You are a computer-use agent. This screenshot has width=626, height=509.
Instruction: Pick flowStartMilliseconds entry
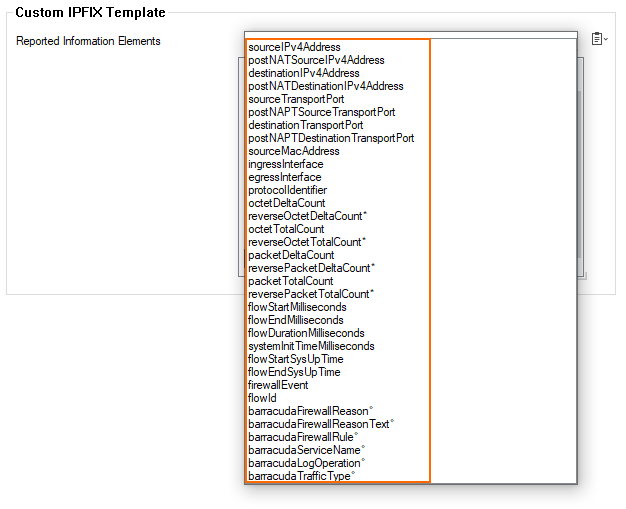click(297, 307)
